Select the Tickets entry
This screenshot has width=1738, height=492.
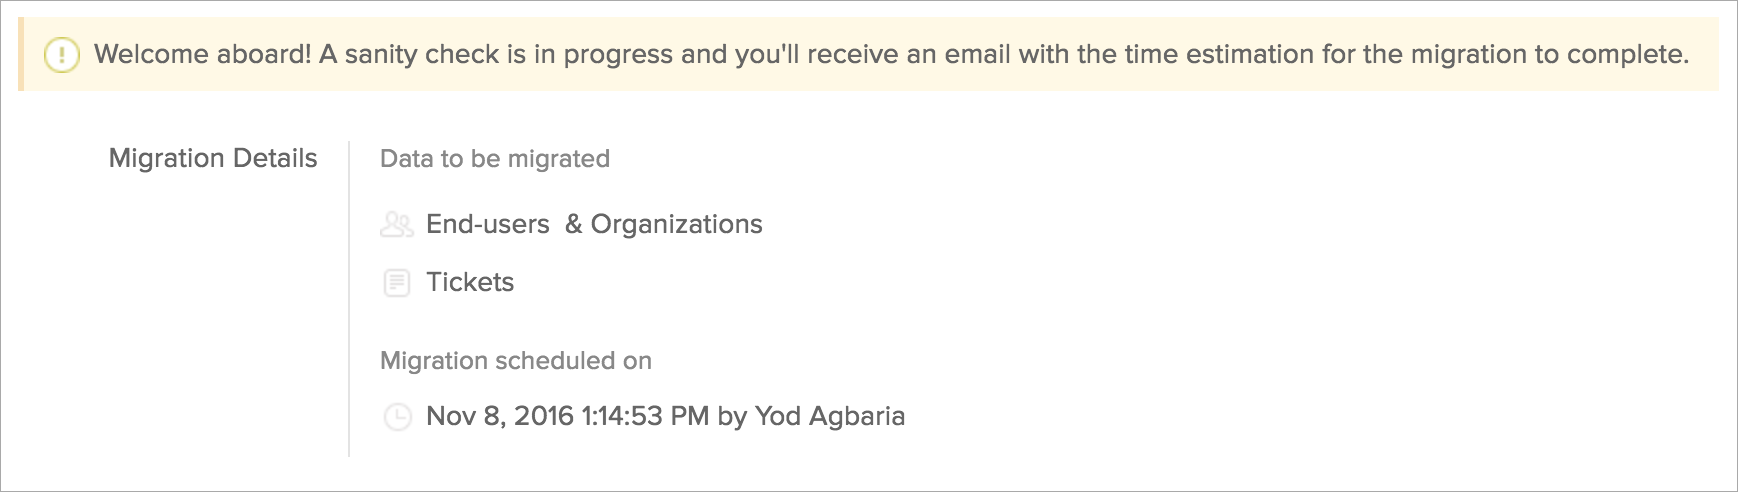pyautogui.click(x=470, y=283)
